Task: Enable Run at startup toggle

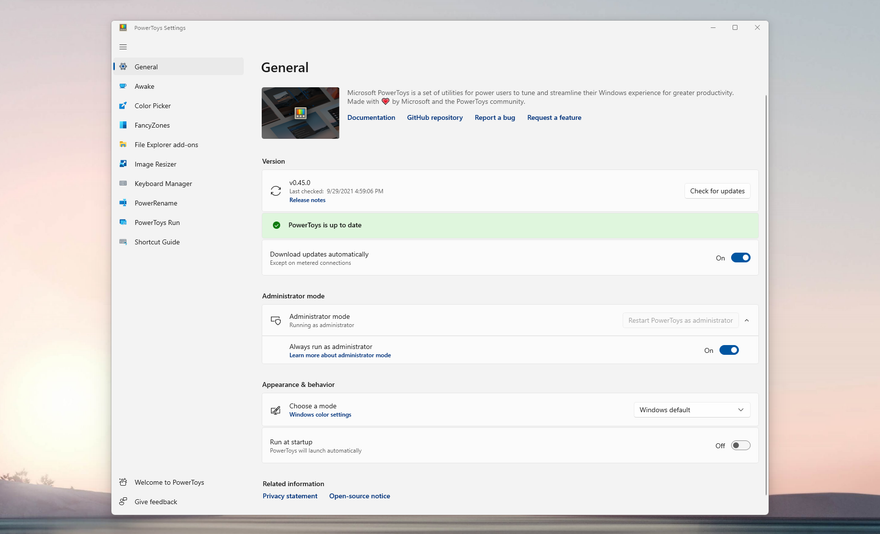Action: click(x=740, y=445)
